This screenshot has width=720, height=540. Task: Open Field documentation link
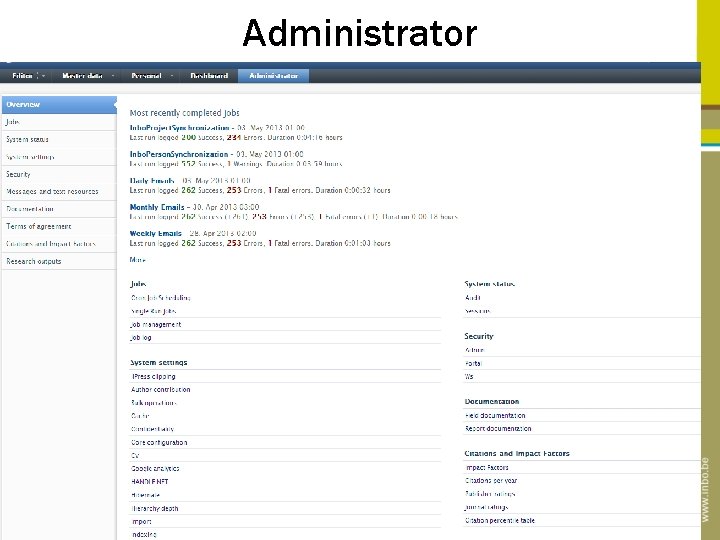coord(495,416)
